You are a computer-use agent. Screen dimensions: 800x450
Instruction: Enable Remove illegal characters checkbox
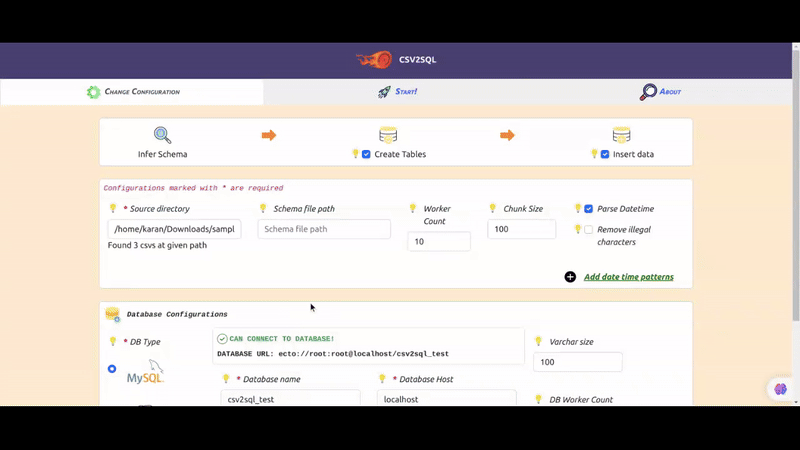588,230
